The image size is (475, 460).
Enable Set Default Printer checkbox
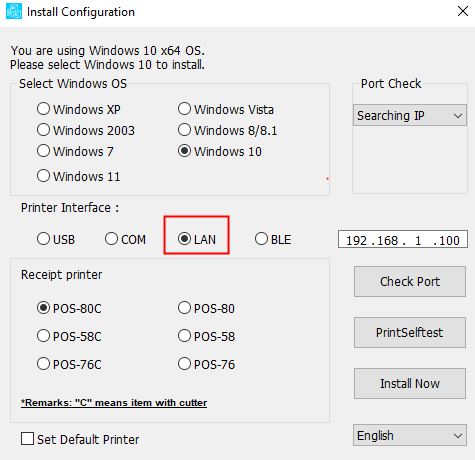tap(27, 439)
